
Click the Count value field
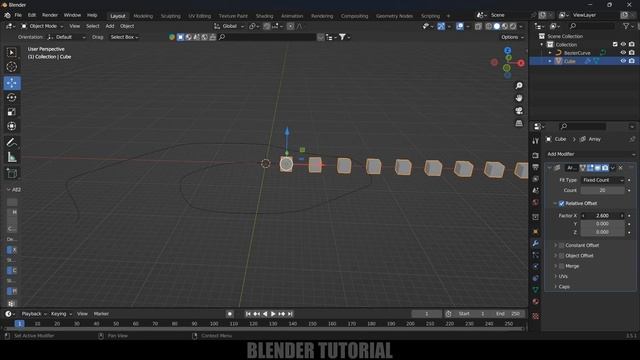pyautogui.click(x=603, y=191)
